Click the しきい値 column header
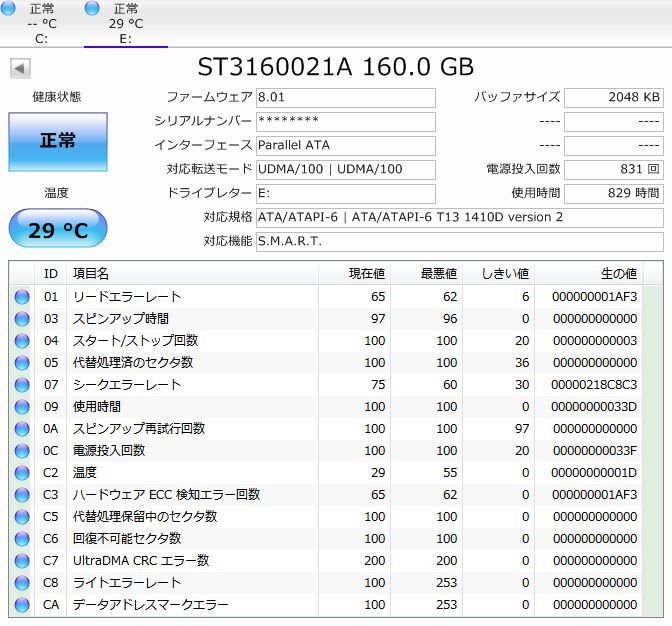The image size is (672, 626). tap(505, 274)
